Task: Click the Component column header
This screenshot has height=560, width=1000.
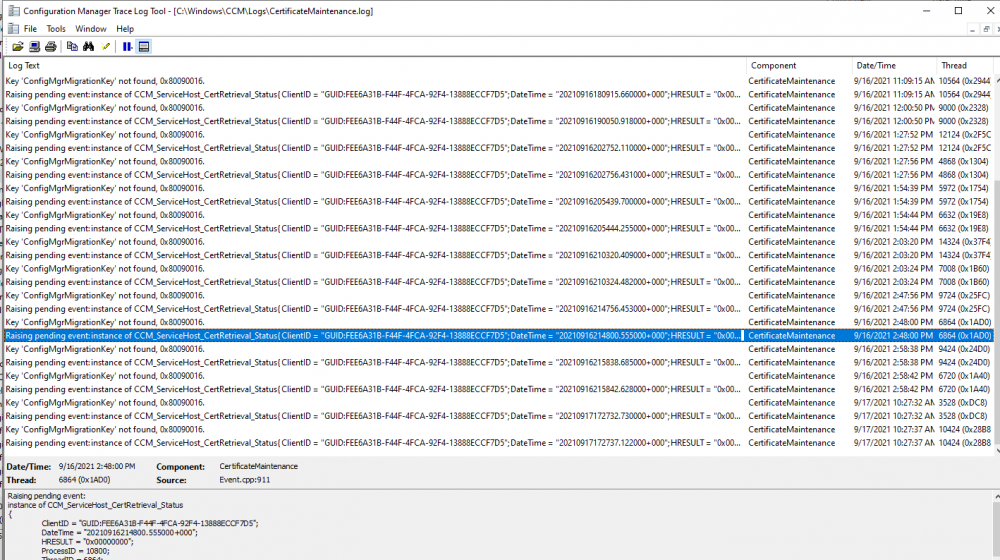Action: [799, 66]
